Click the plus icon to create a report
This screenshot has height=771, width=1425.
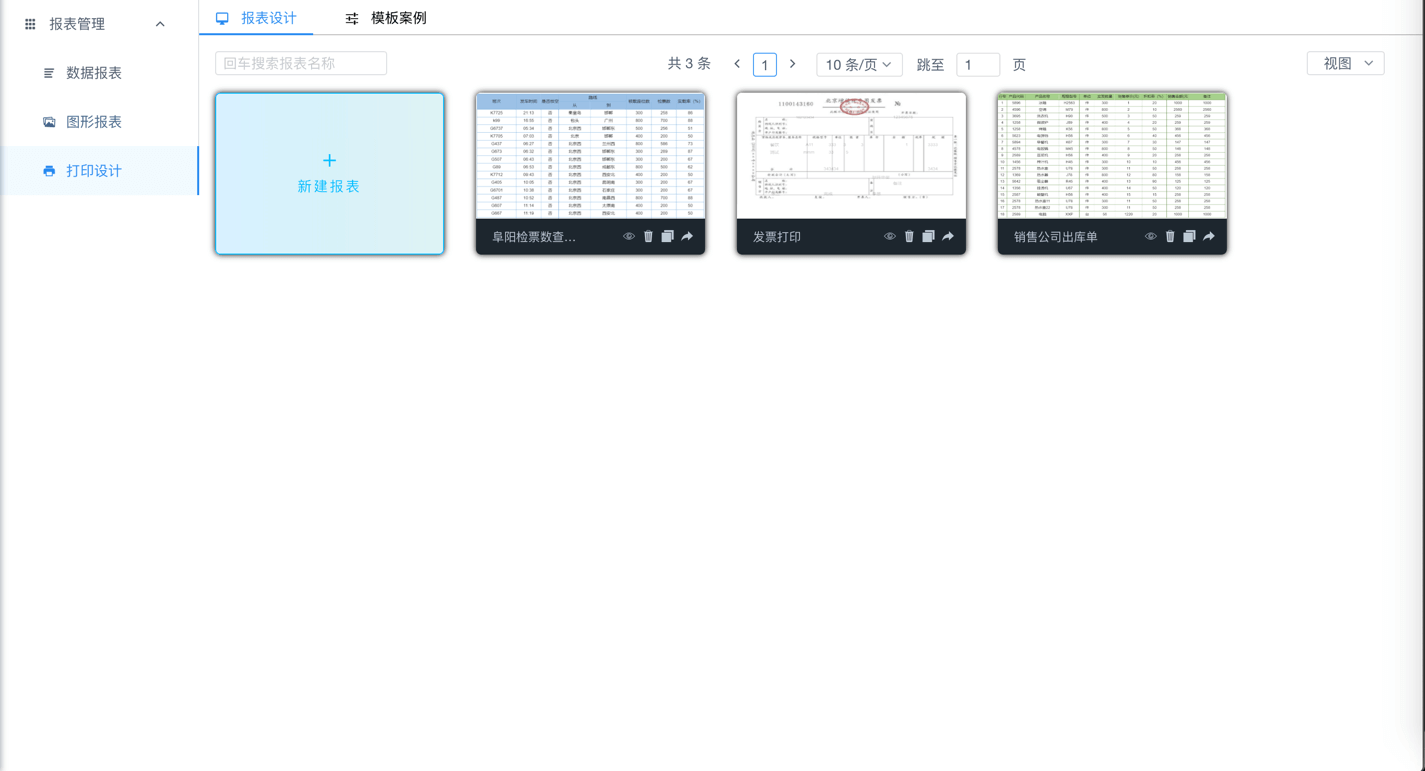(329, 160)
